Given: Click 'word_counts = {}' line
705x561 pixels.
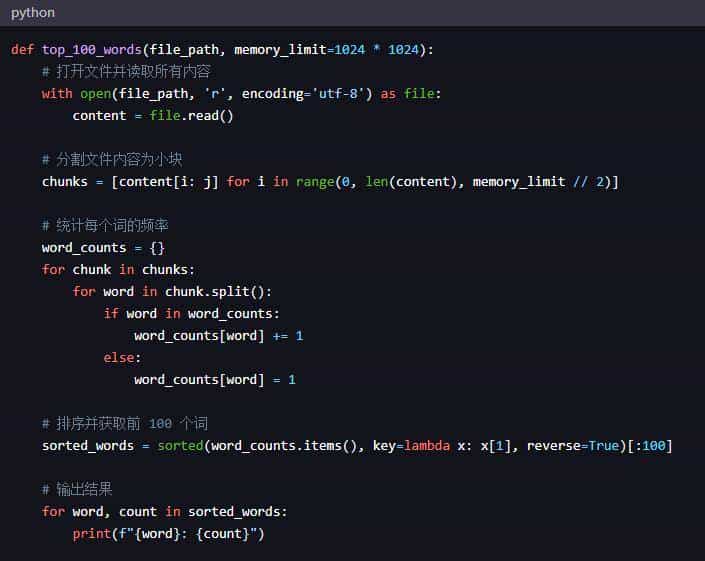Looking at the screenshot, I should click(103, 248).
